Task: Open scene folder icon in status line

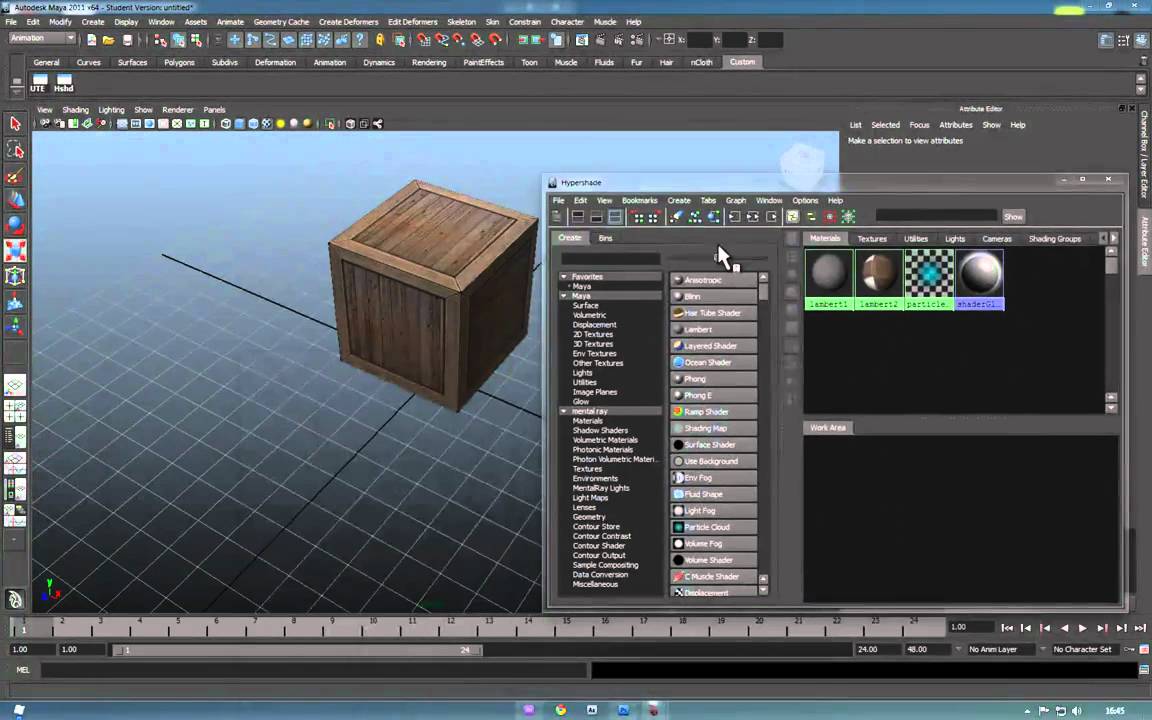Action: click(109, 40)
